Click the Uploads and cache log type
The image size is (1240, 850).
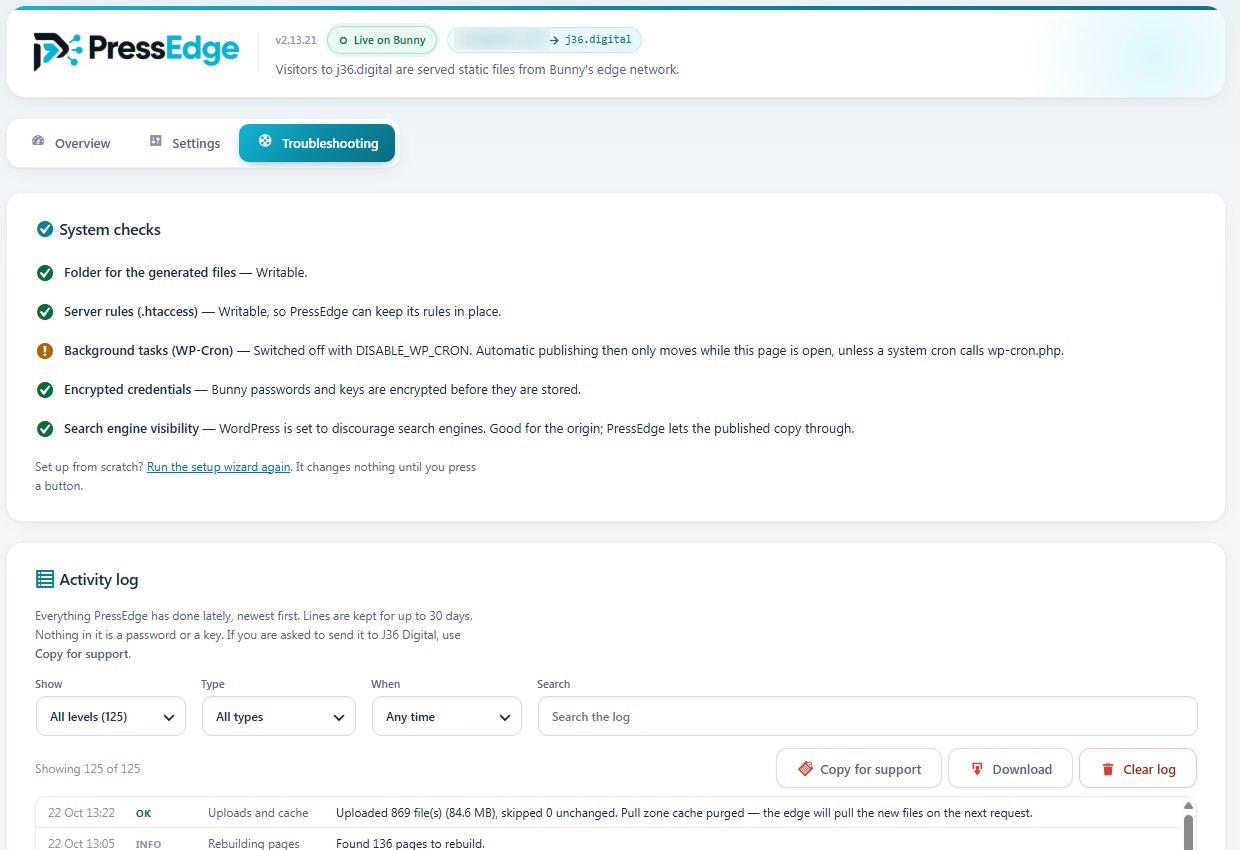258,813
